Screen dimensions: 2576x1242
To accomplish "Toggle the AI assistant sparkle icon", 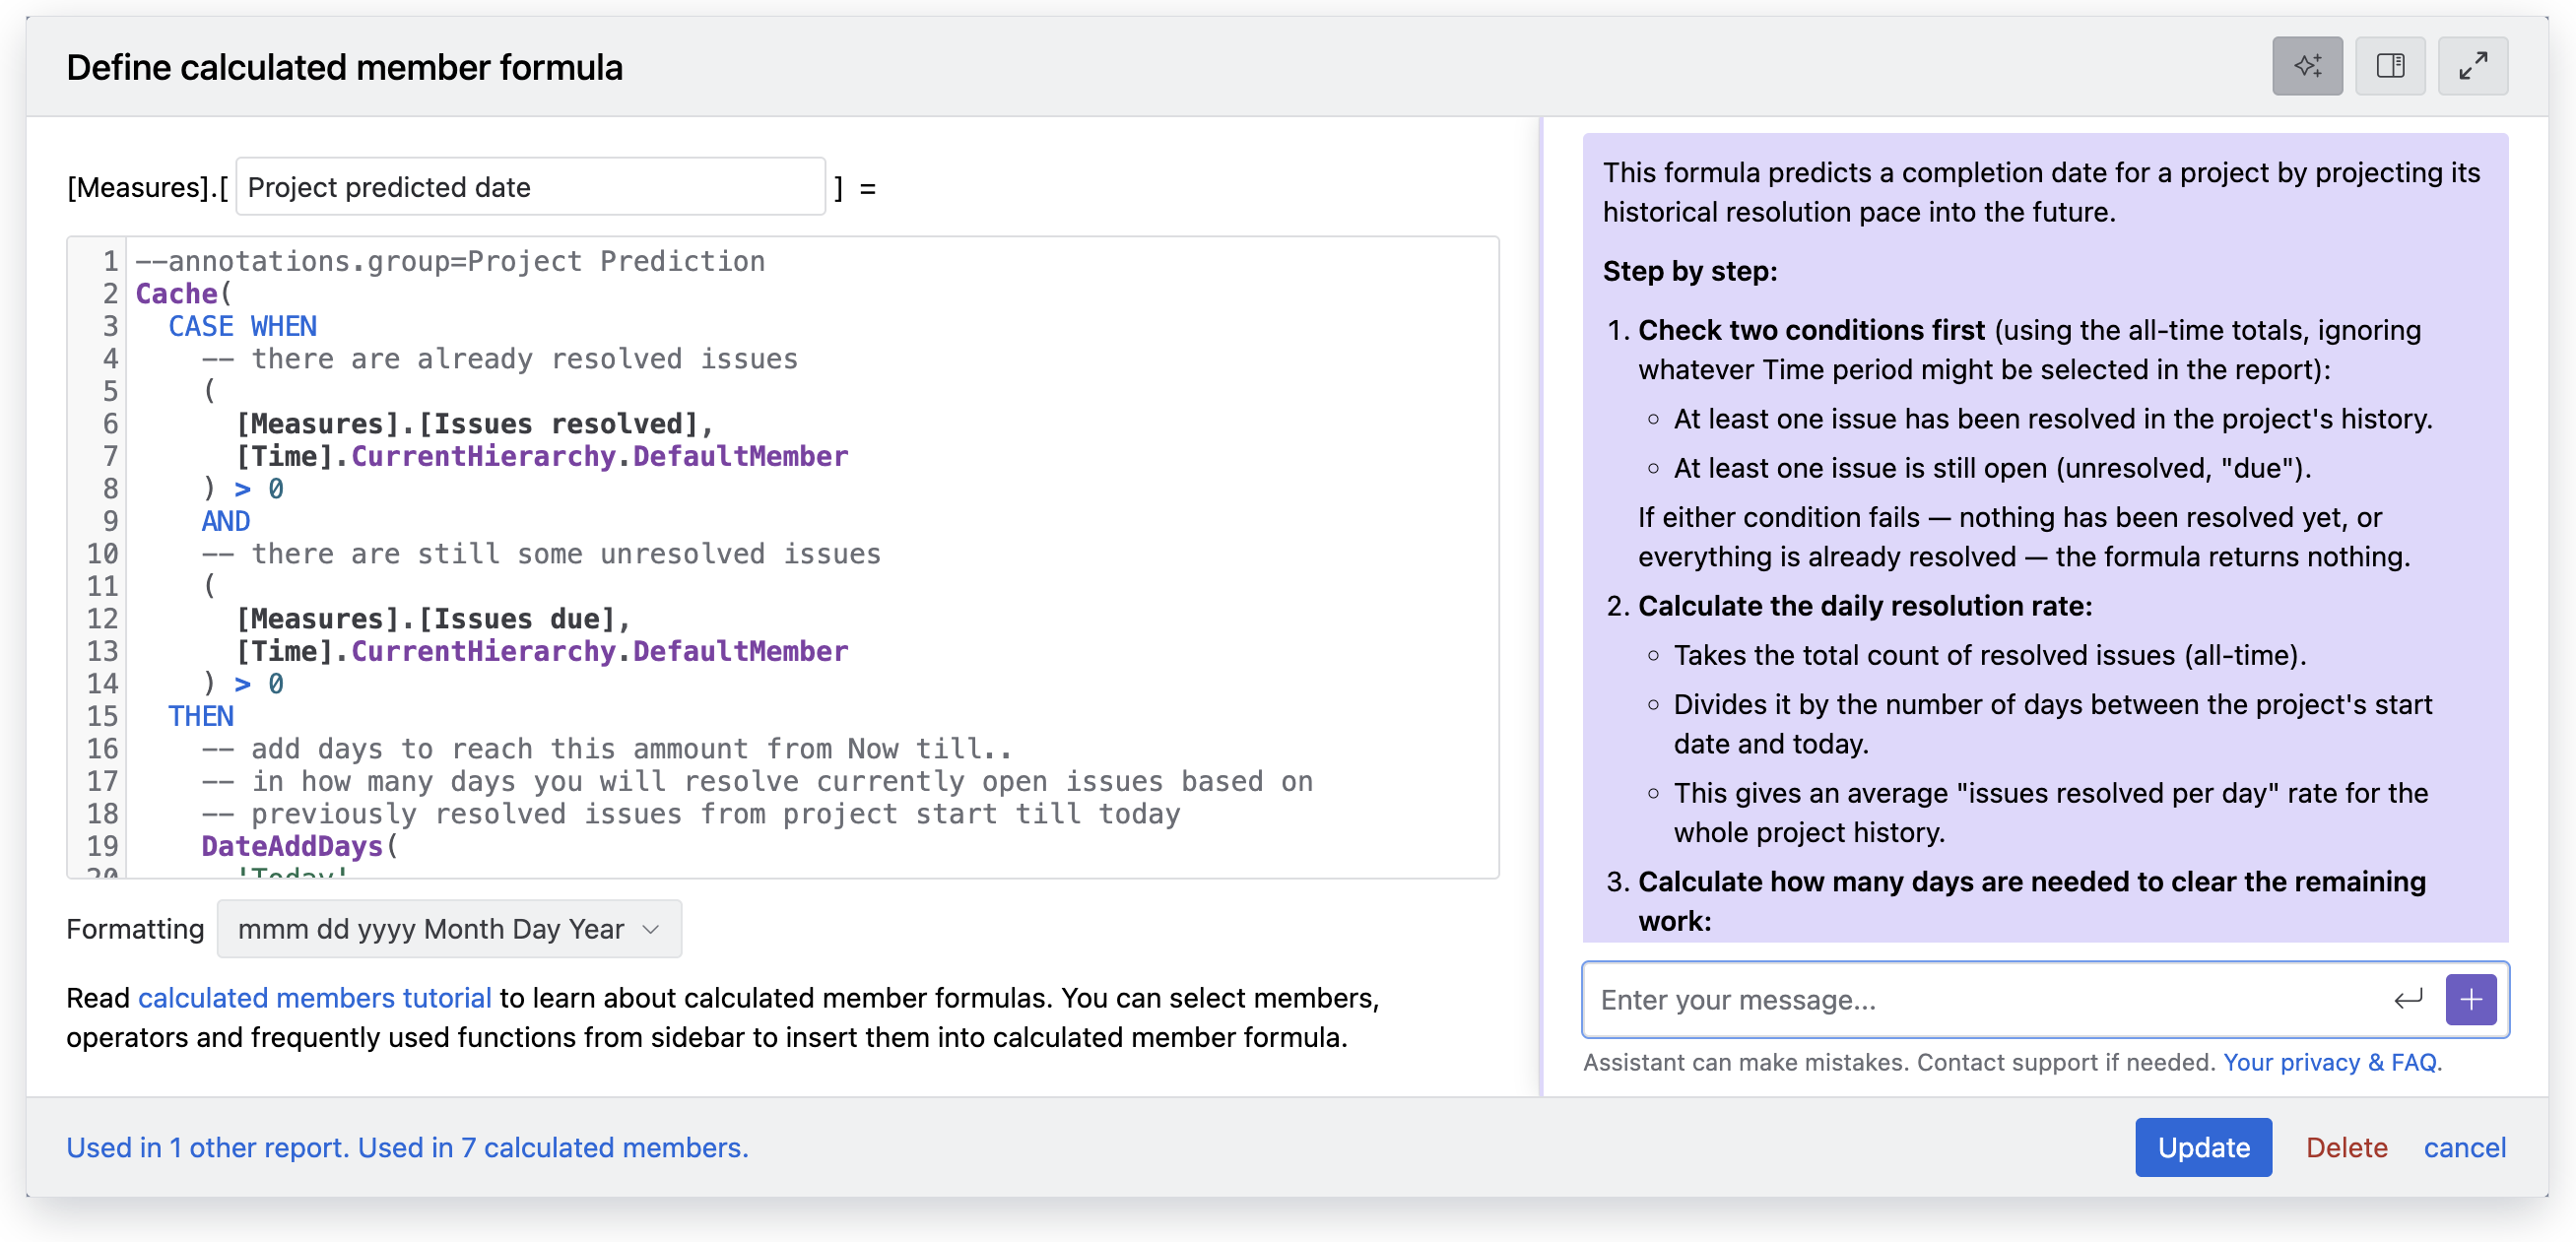I will click(x=2307, y=66).
